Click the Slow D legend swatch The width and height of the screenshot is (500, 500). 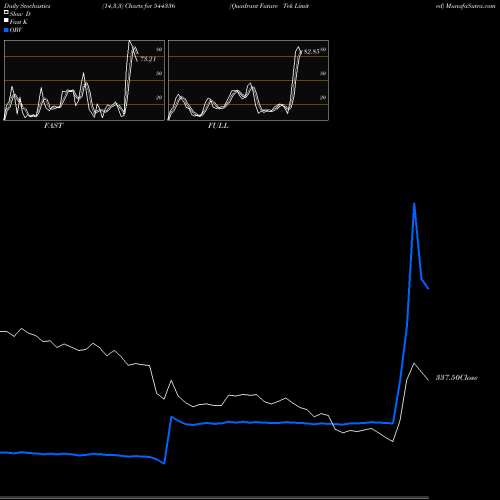click(x=6, y=13)
